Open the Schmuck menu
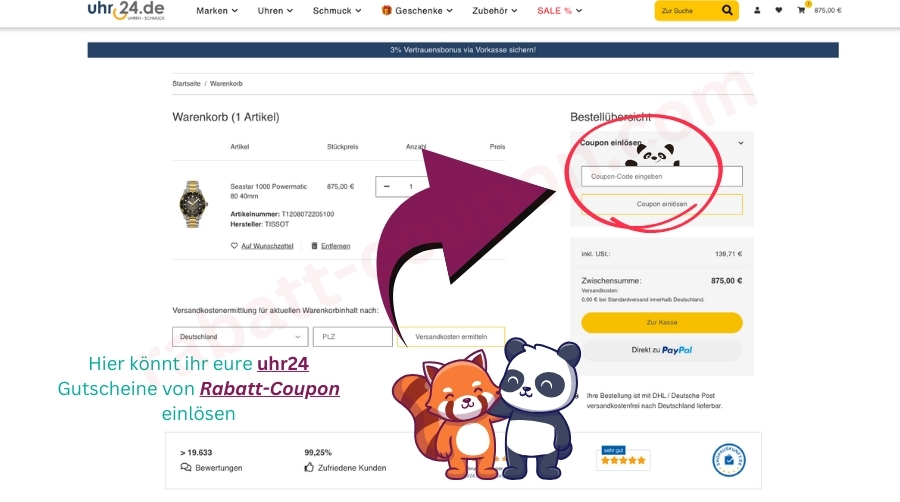Screen dimensions: 900x502 click(x=337, y=10)
